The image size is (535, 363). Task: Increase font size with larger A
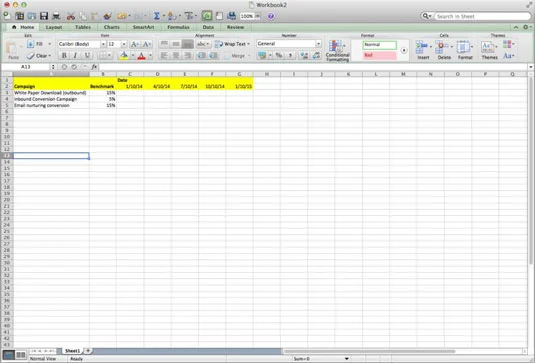coord(135,44)
